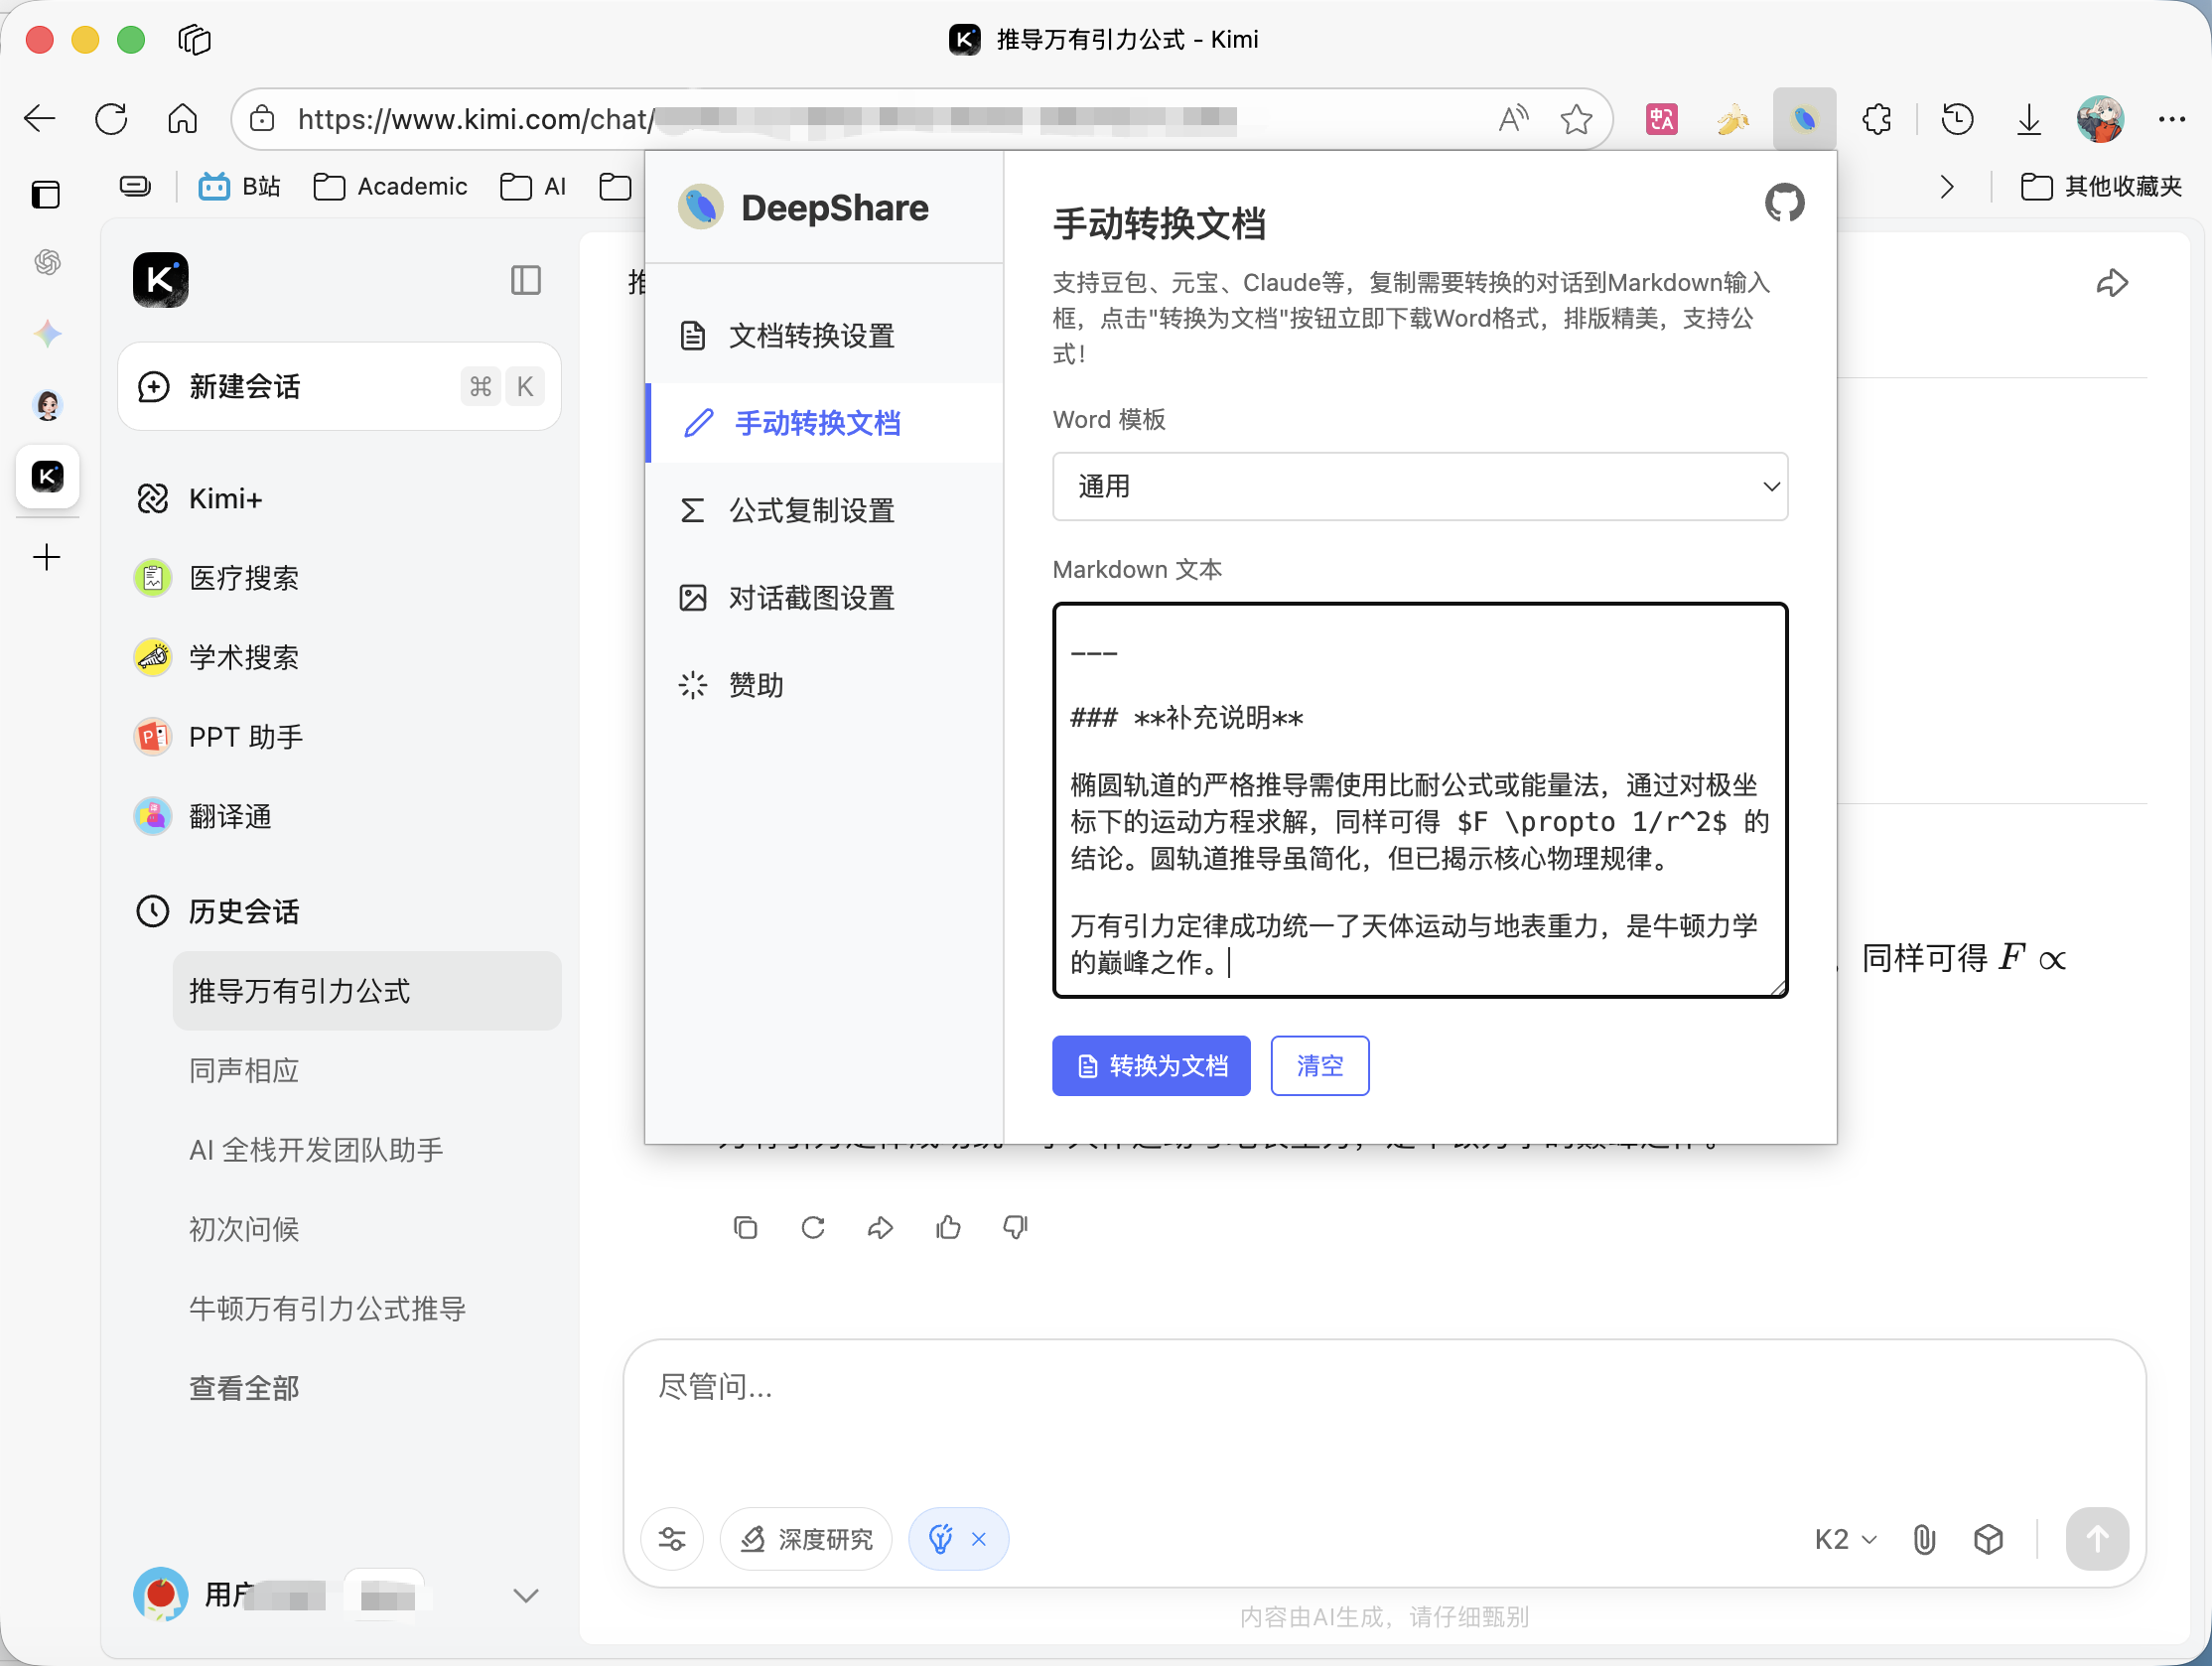Viewport: 2212px width, 1666px height.
Task: Click inside the Markdown 文本 text area
Action: pyautogui.click(x=1419, y=800)
